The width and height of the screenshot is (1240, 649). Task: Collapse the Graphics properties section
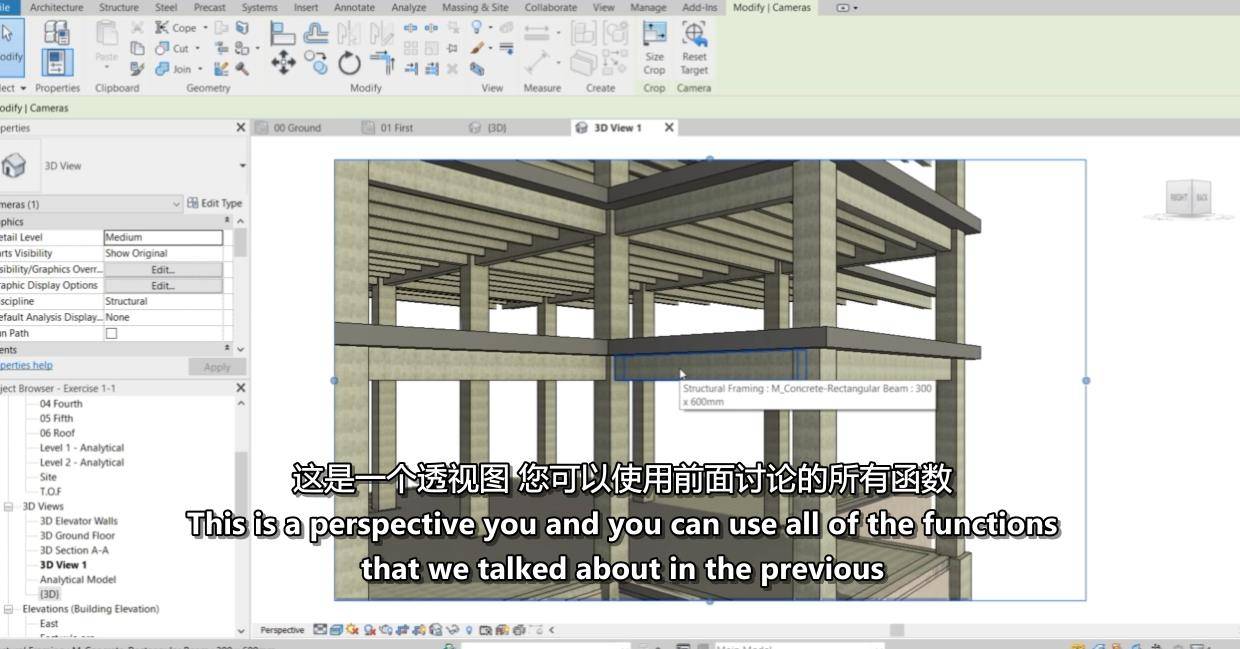pos(227,221)
